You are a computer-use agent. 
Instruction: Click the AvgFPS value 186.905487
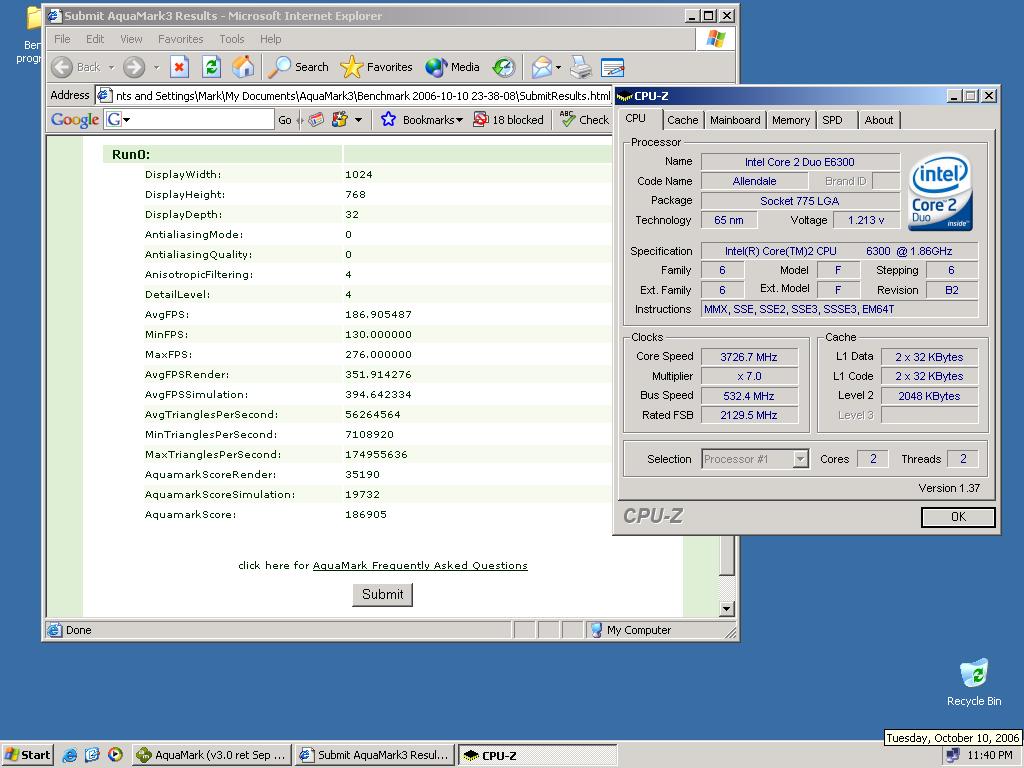pos(378,315)
